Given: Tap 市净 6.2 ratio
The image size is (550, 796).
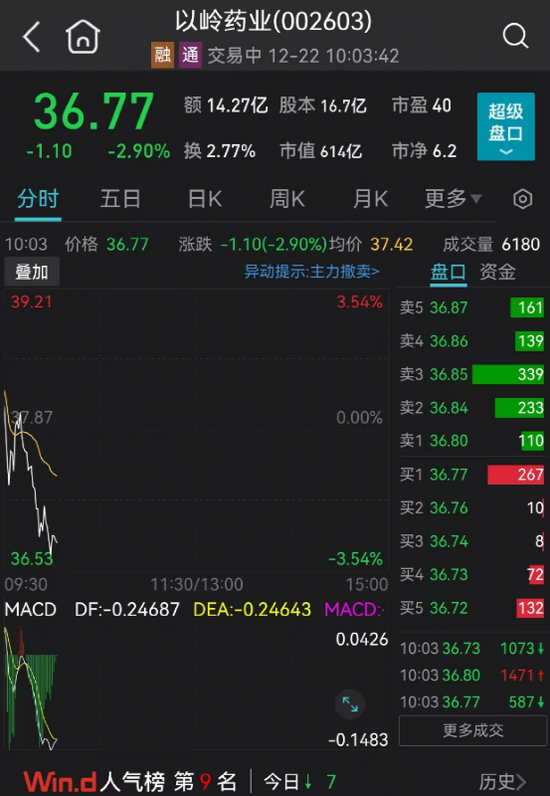Looking at the screenshot, I should point(424,151).
